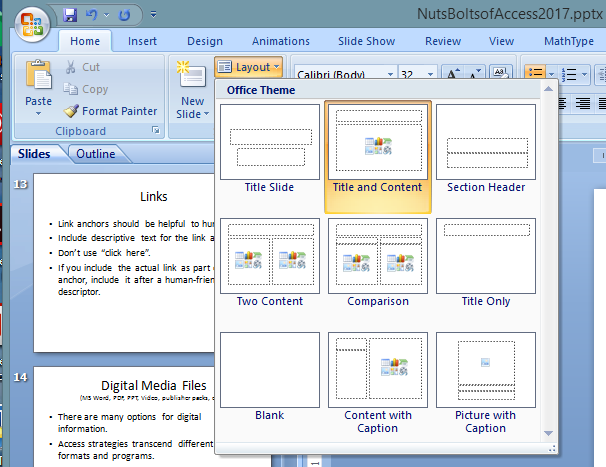Screen dimensions: 606x467
Task: Open the bullets style dropdown arrow
Action: 552,73
